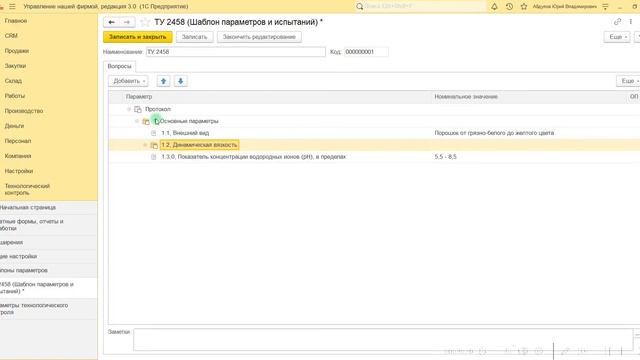Open Настройки section
This screenshot has height=360, width=640.
coord(19,171)
